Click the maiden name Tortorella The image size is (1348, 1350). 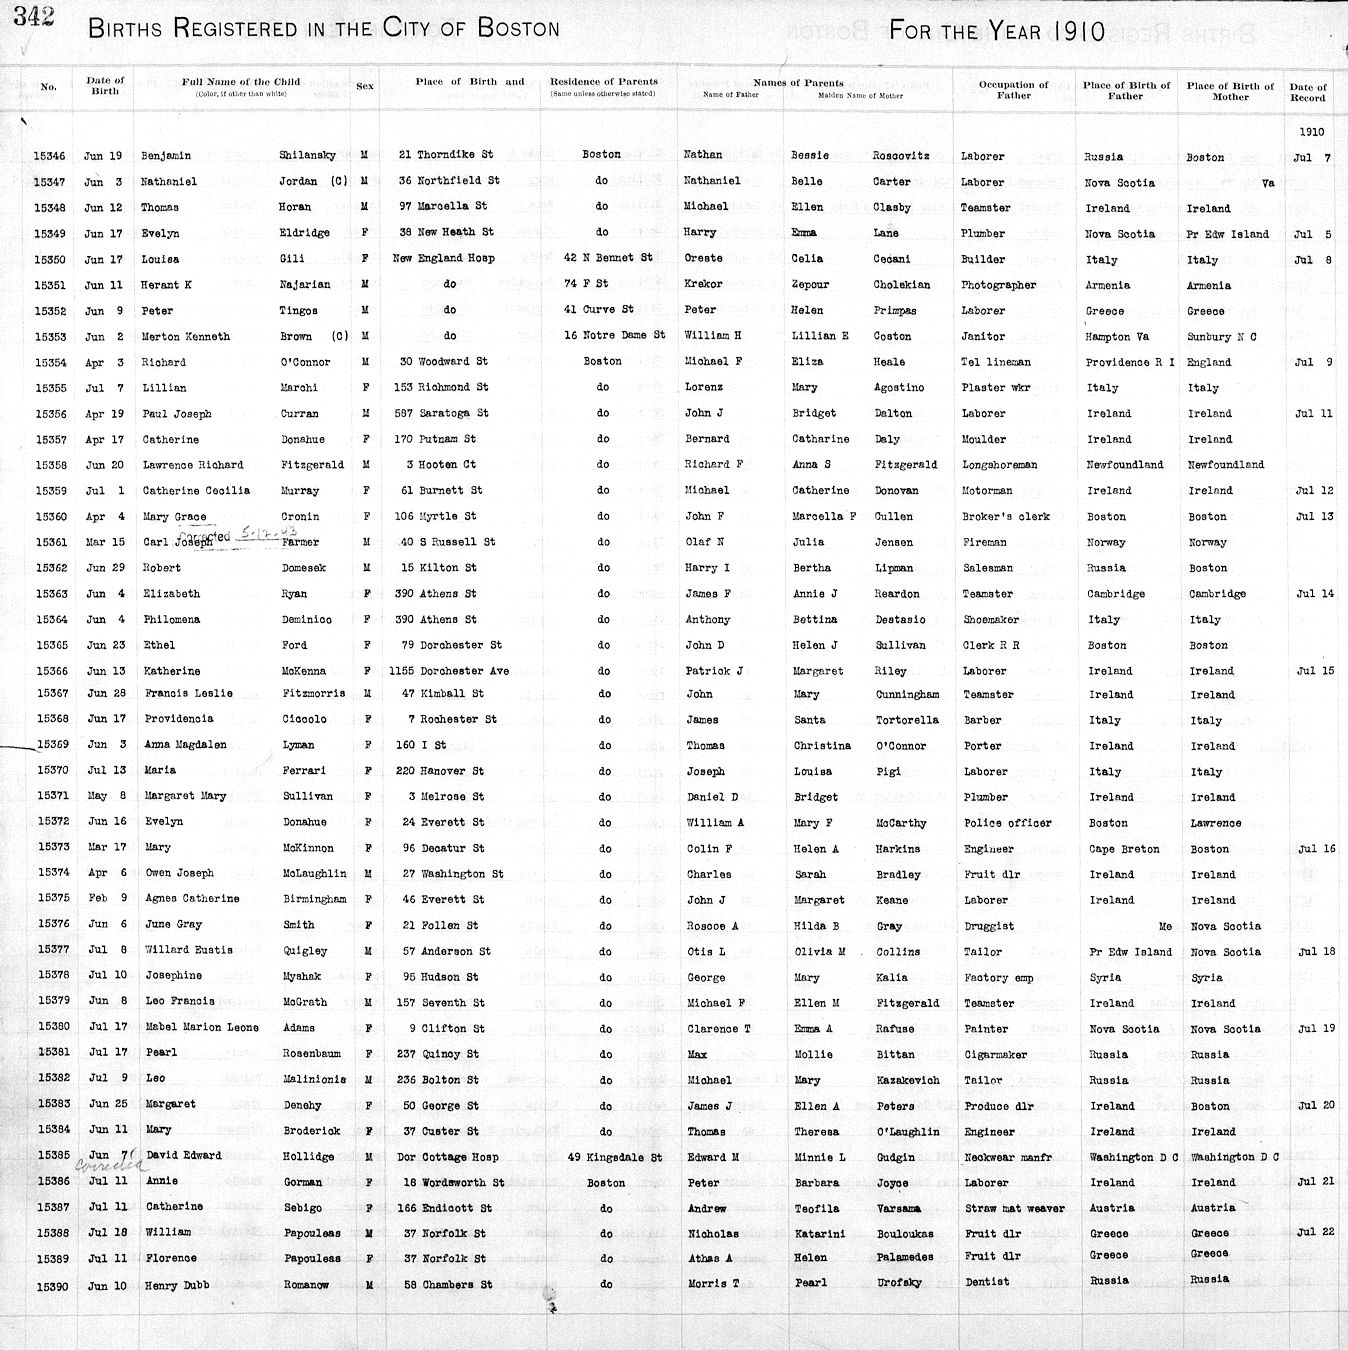click(907, 720)
